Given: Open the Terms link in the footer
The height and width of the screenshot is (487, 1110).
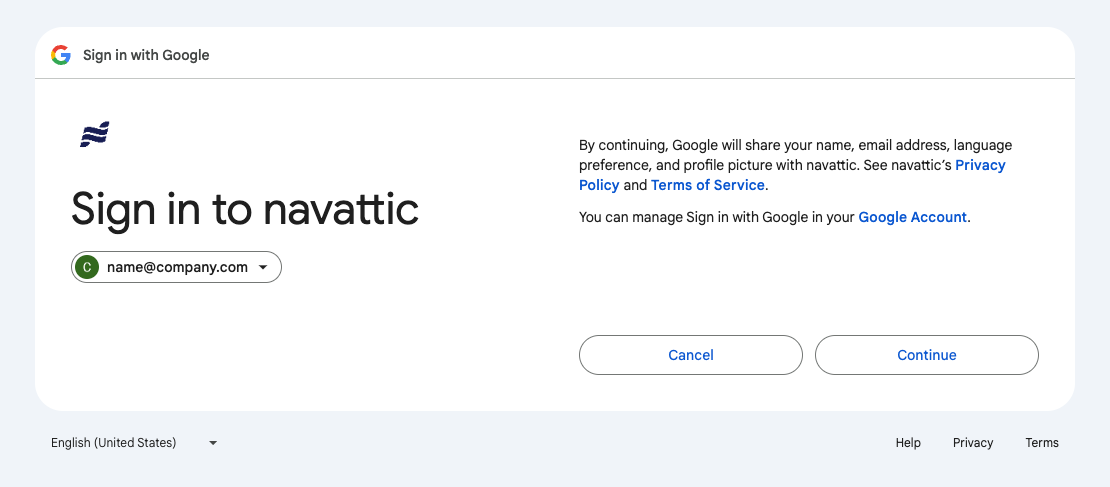Looking at the screenshot, I should [x=1042, y=443].
